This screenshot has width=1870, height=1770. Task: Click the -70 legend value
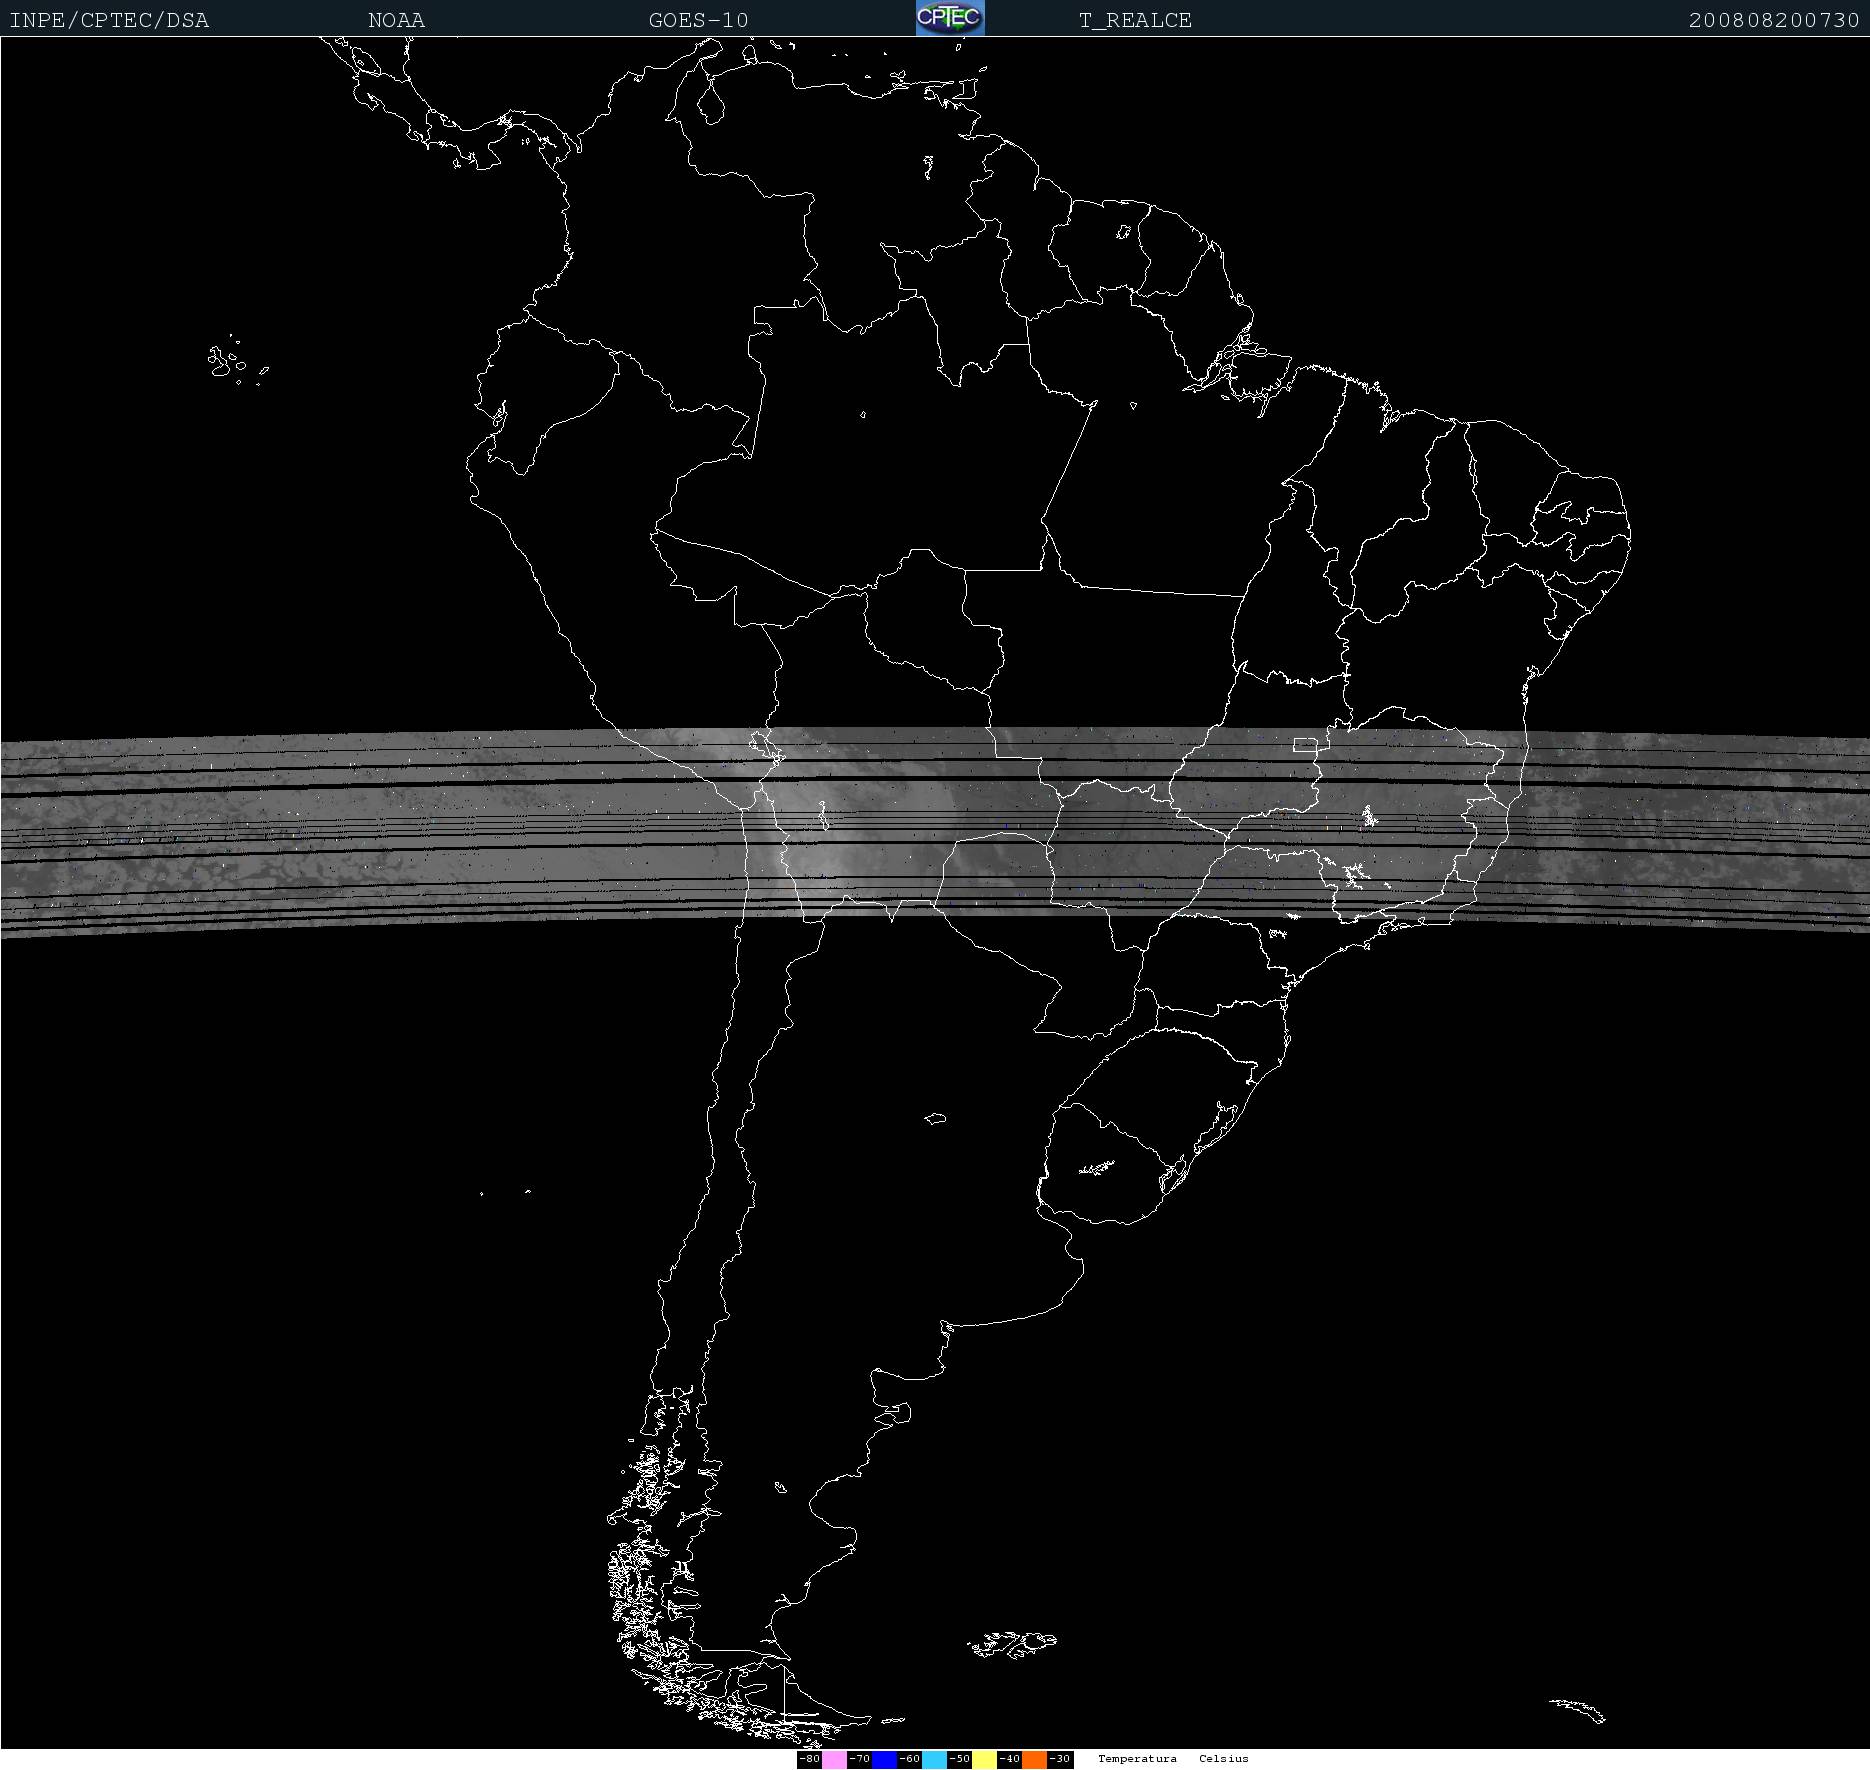click(859, 1759)
